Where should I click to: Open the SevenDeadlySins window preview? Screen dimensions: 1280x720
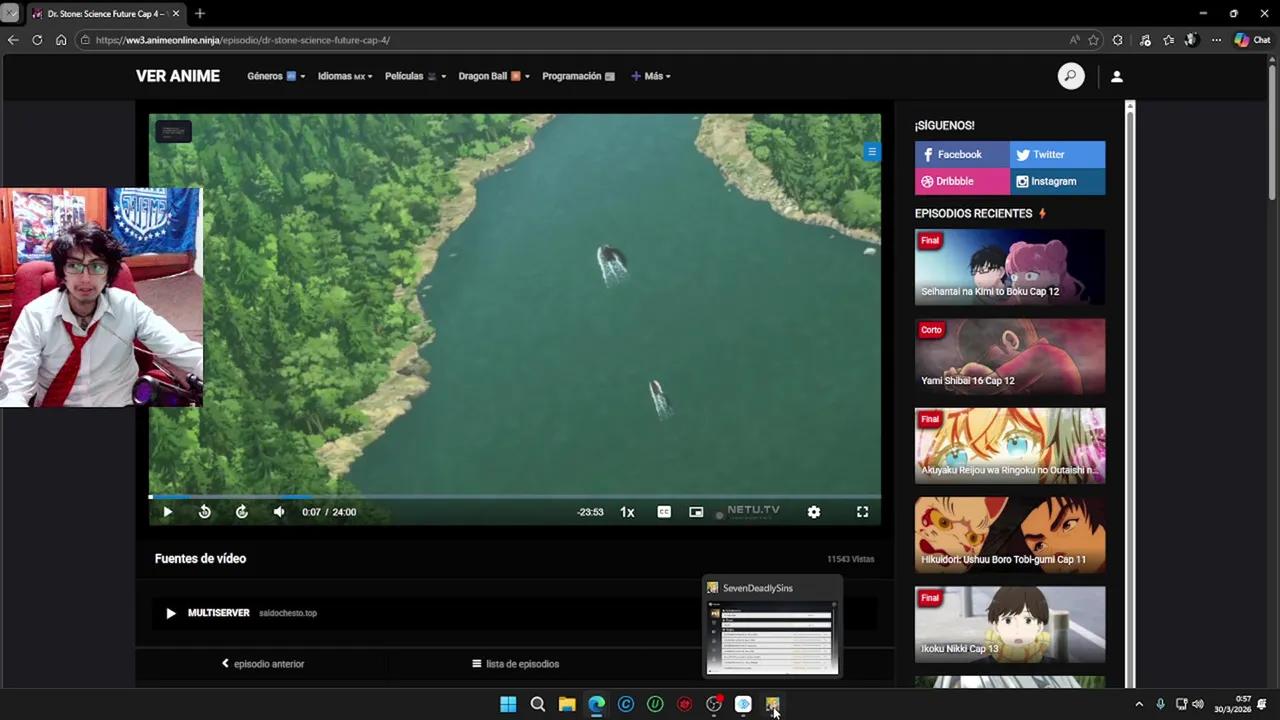(x=772, y=627)
